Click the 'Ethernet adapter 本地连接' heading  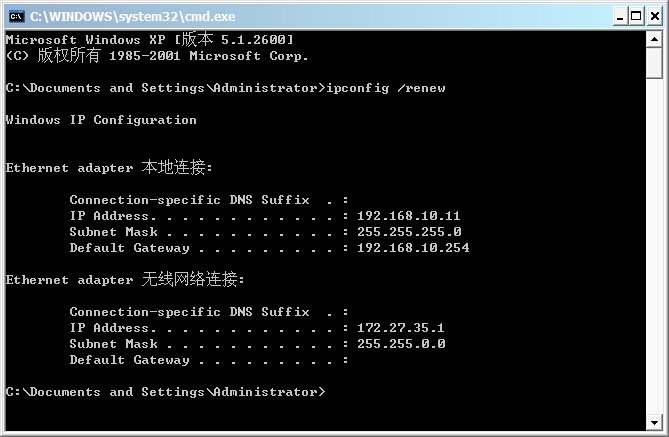coord(109,168)
